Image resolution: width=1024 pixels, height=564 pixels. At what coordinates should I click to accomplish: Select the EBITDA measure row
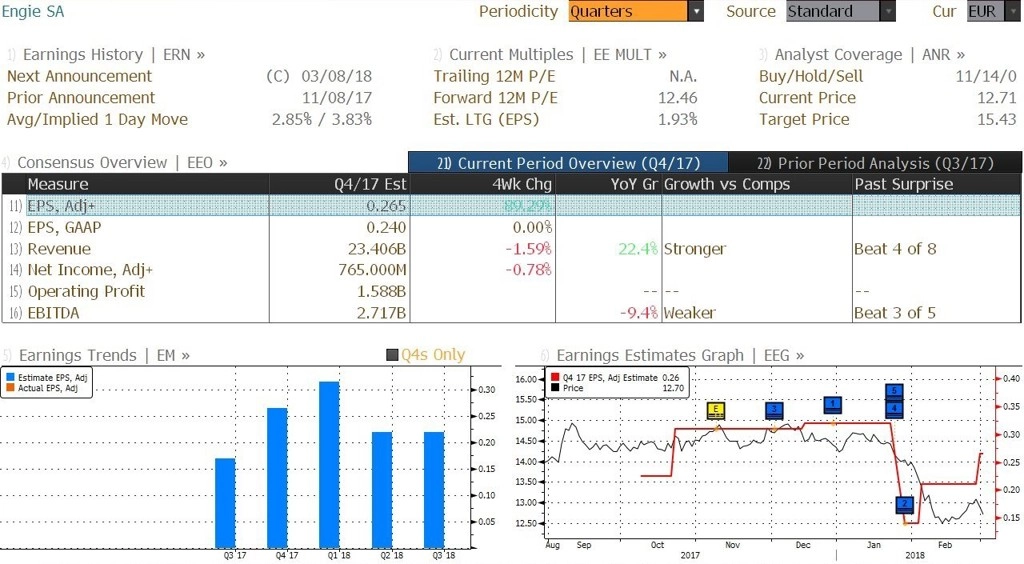tap(511, 313)
